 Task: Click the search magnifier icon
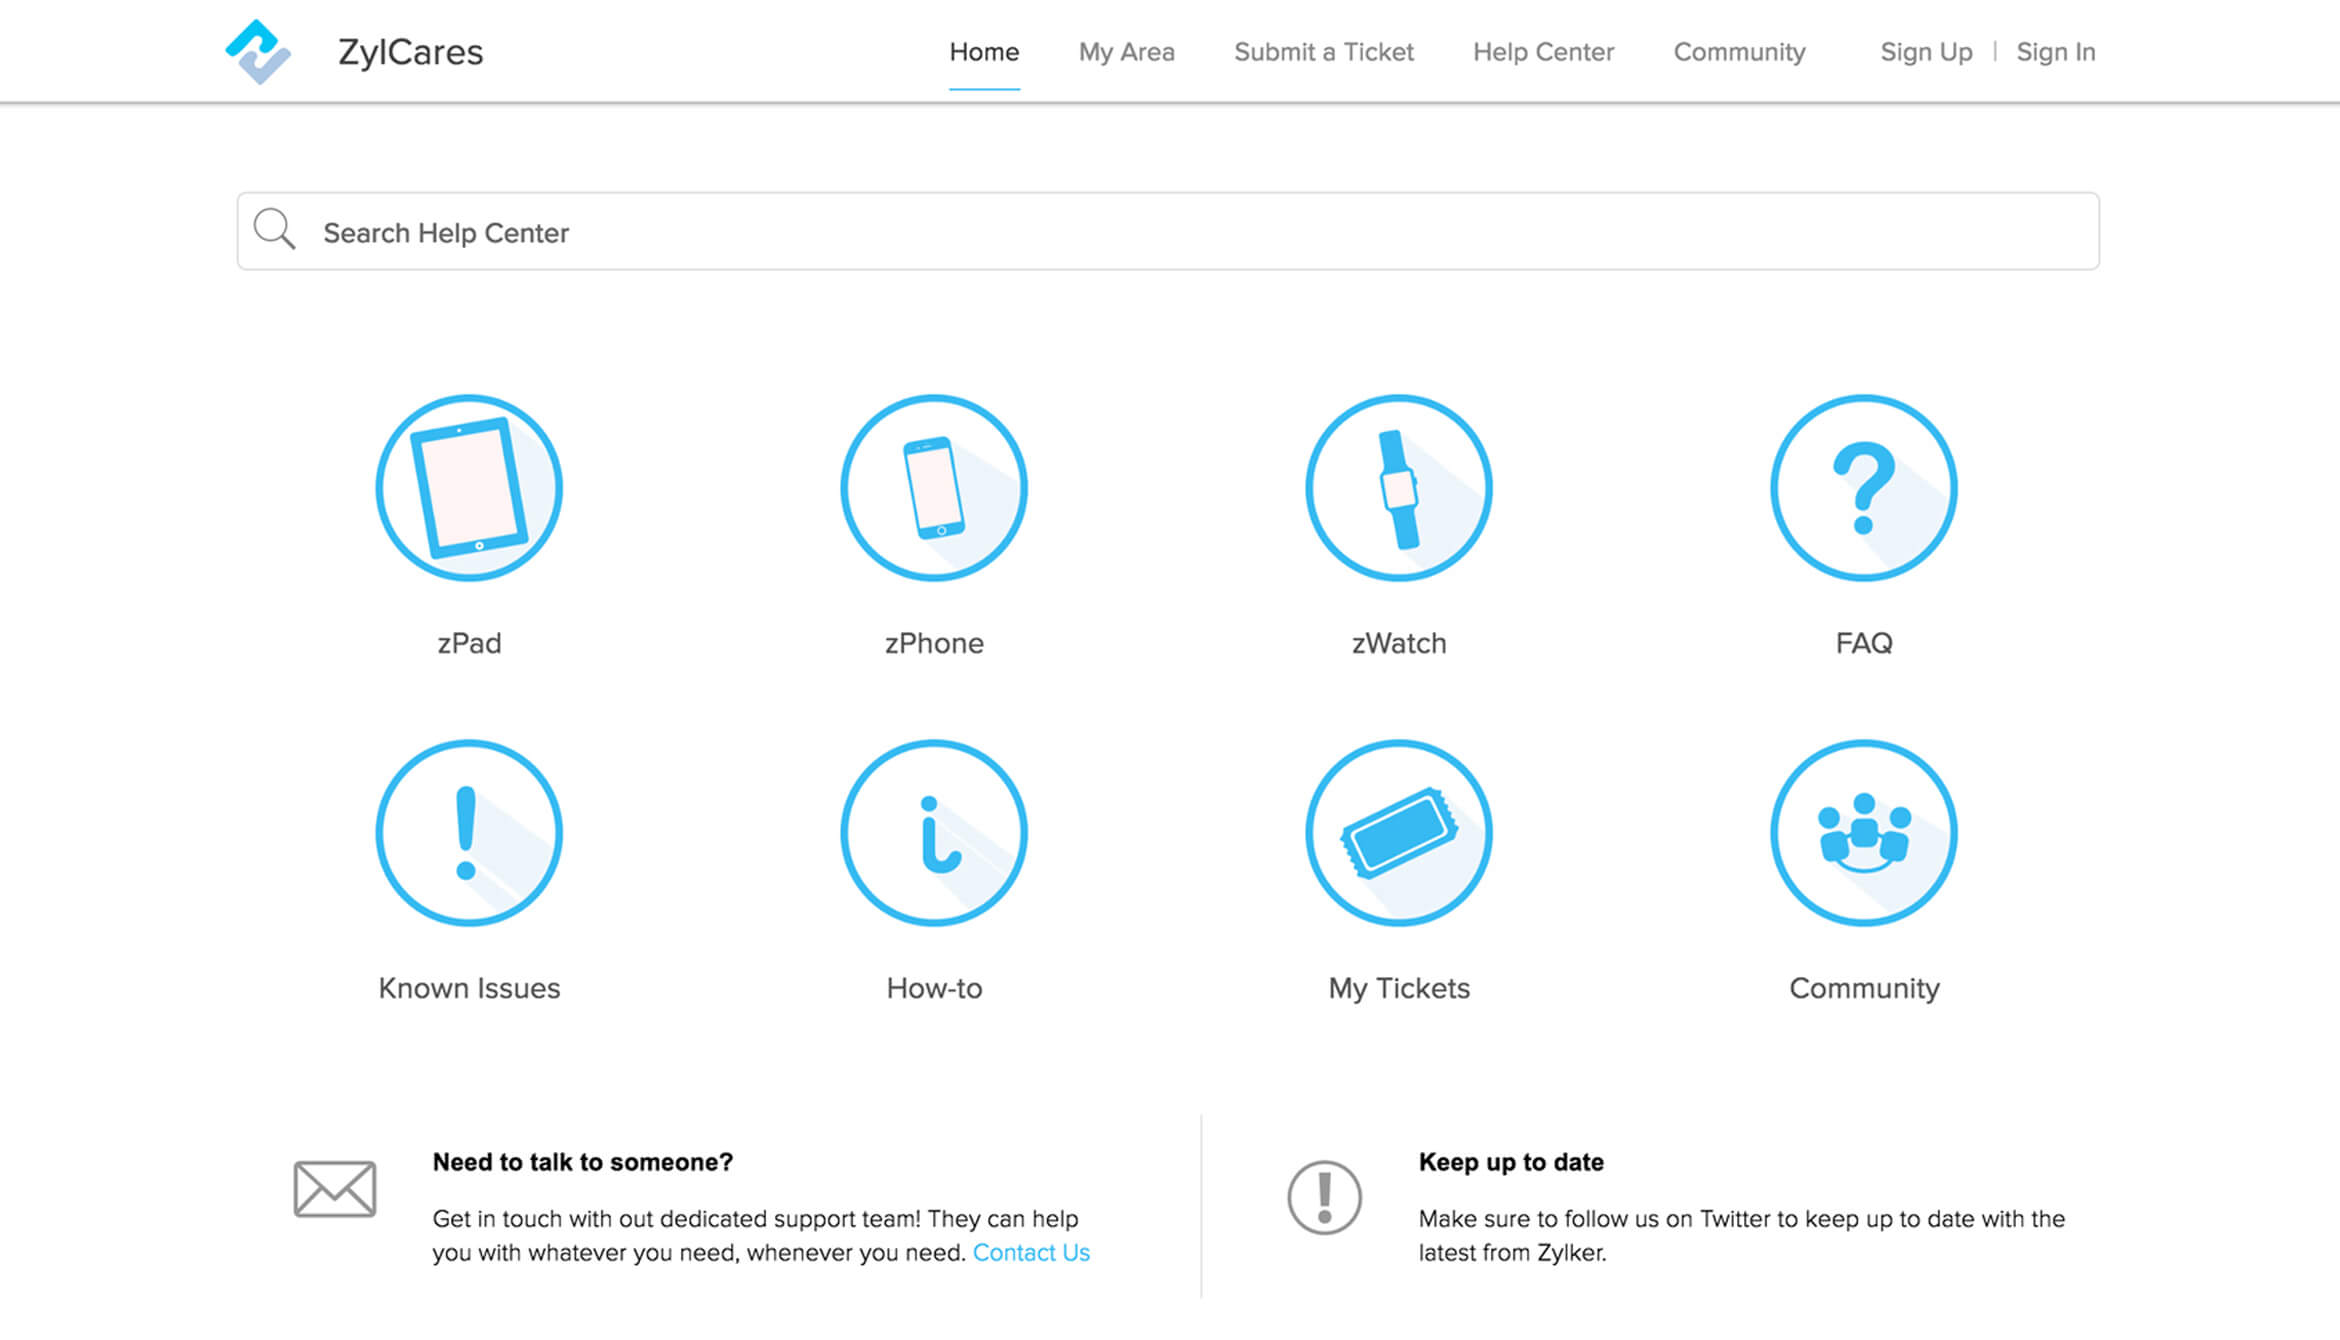click(274, 229)
